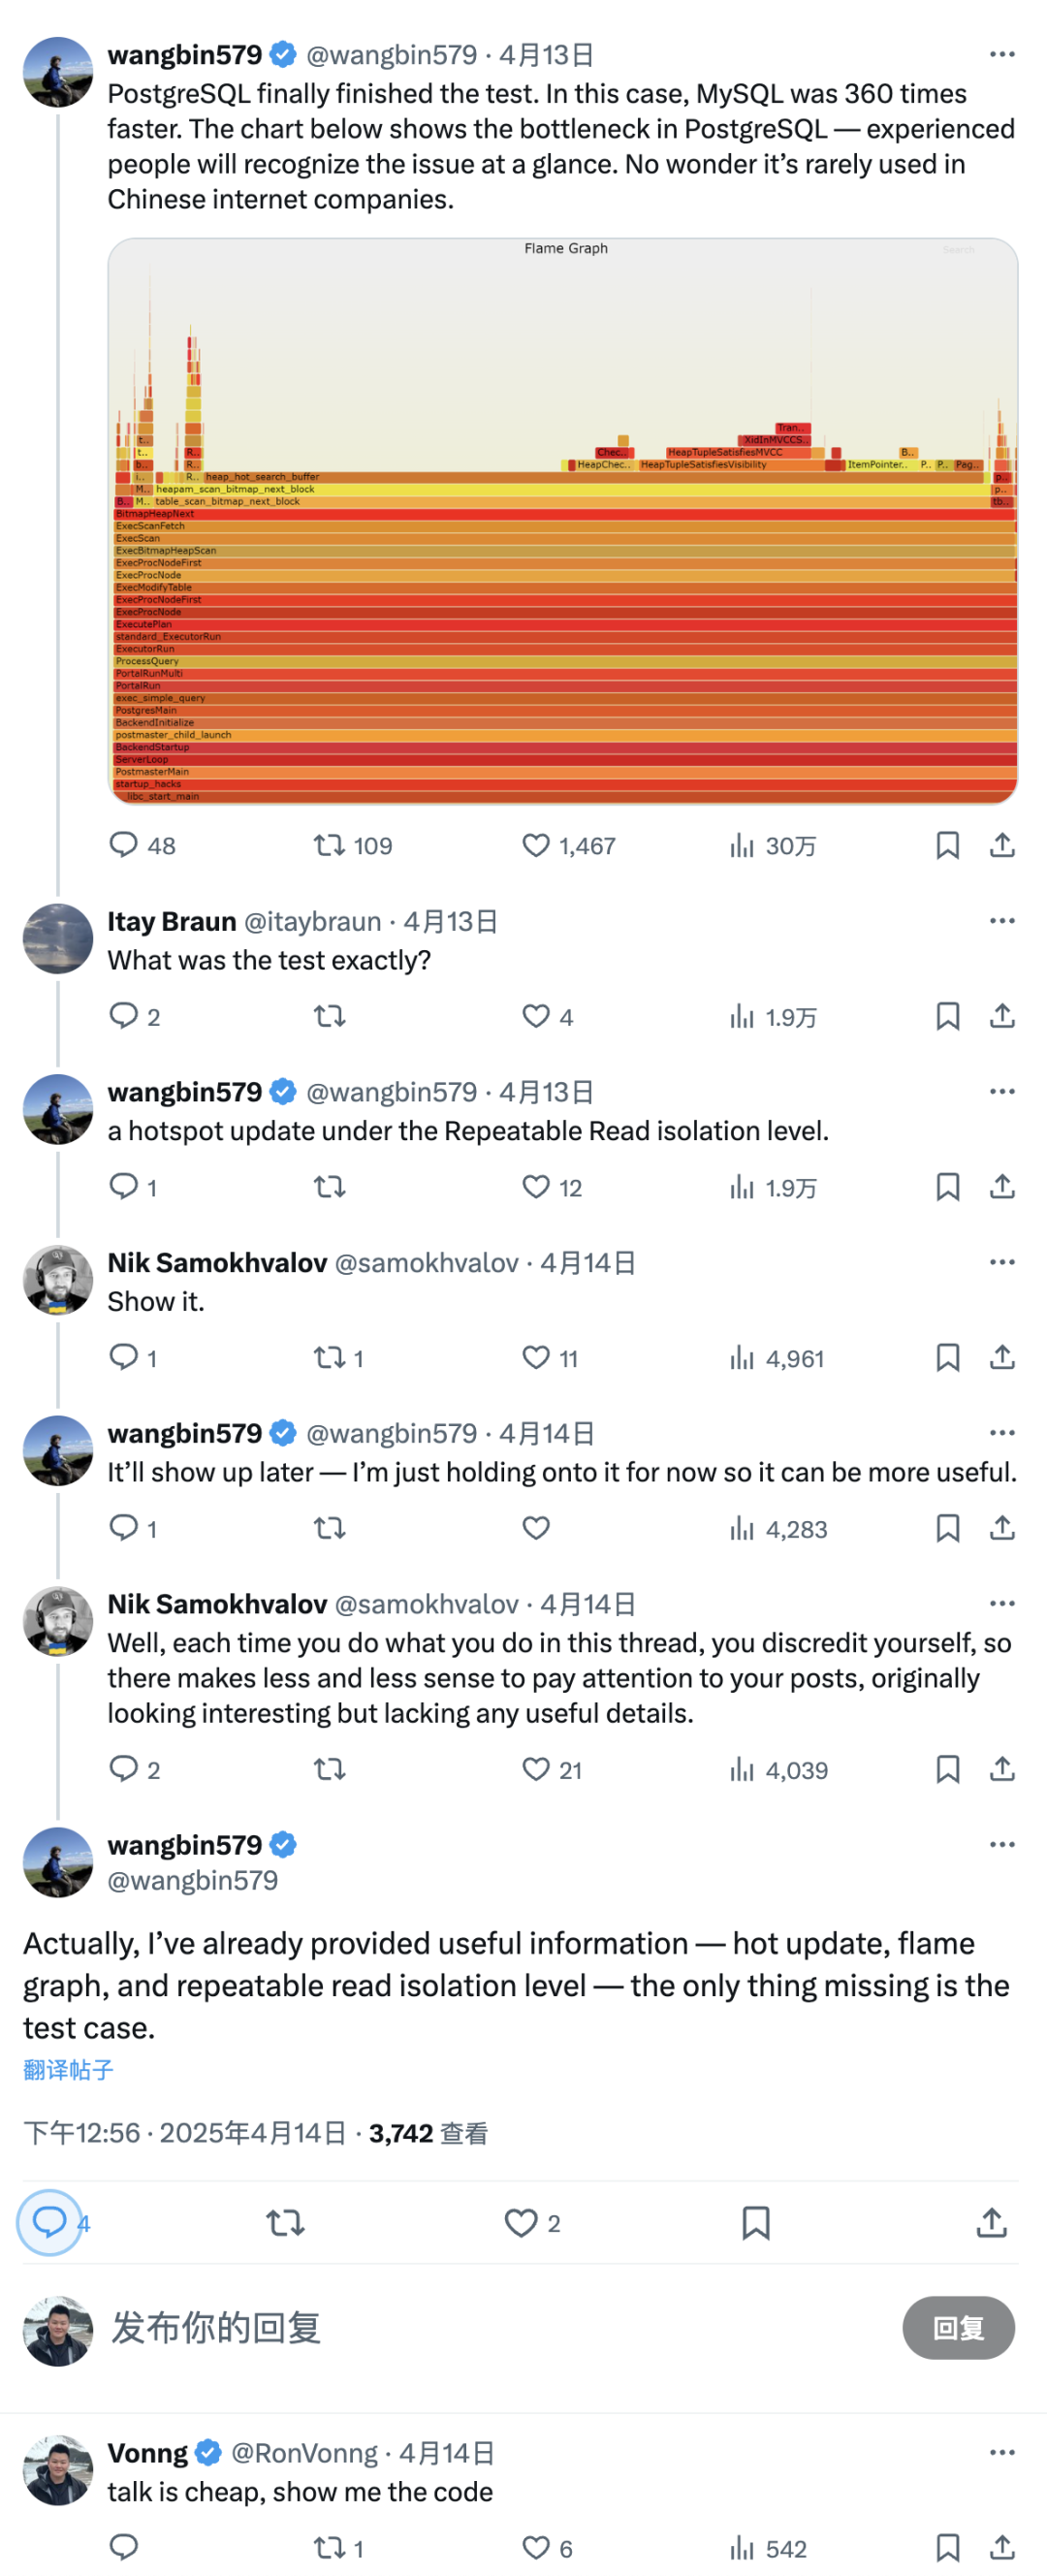Open replies on the 48-comment post

pyautogui.click(x=123, y=846)
